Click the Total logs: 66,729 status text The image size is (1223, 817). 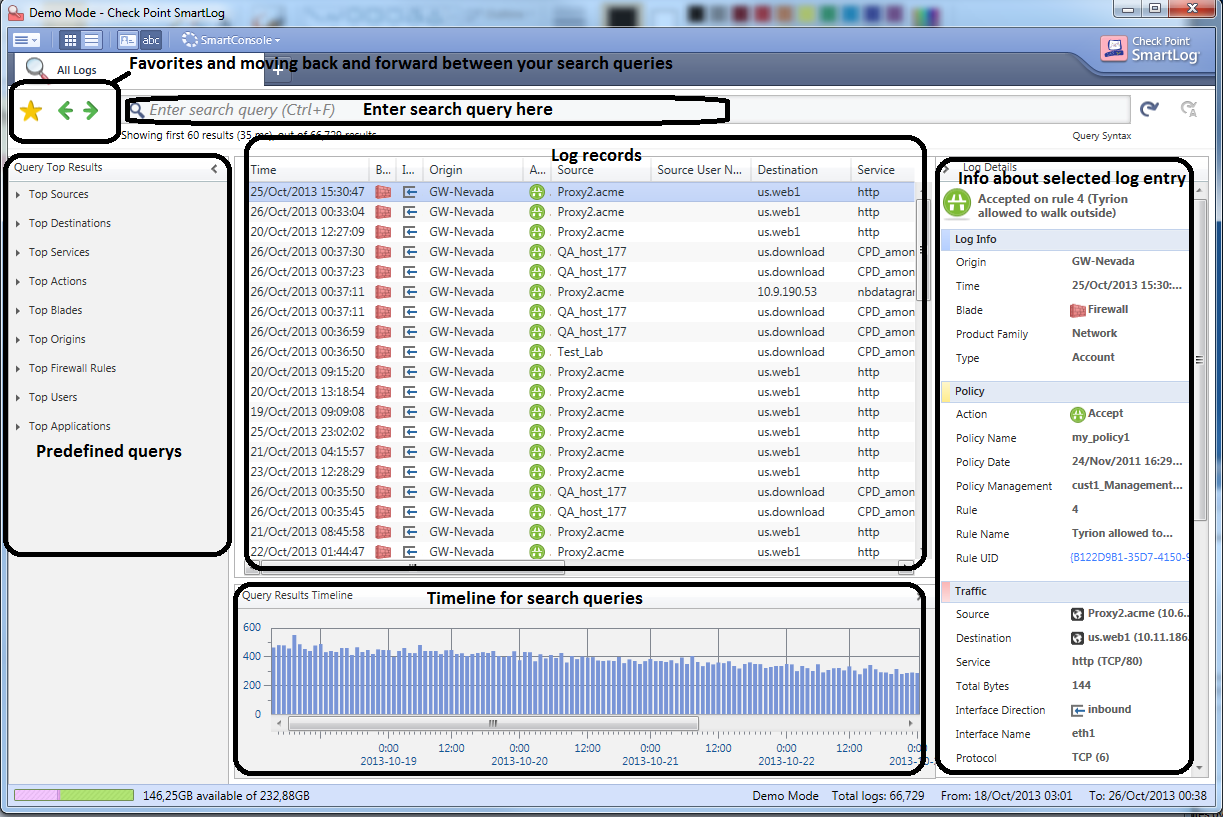878,796
